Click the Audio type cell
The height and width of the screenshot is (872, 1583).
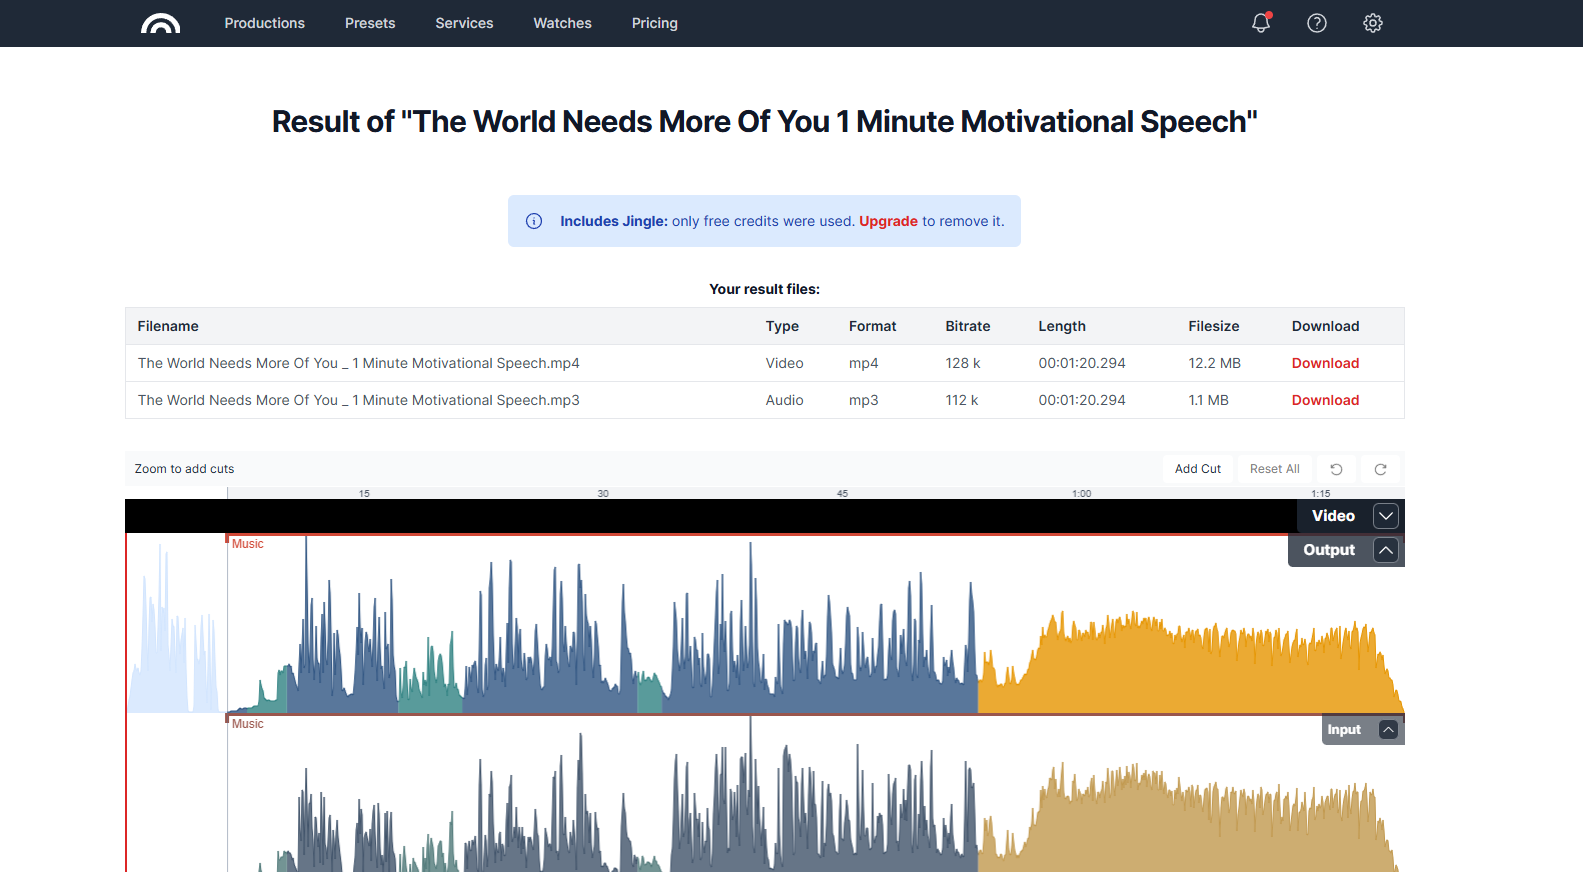(x=785, y=400)
